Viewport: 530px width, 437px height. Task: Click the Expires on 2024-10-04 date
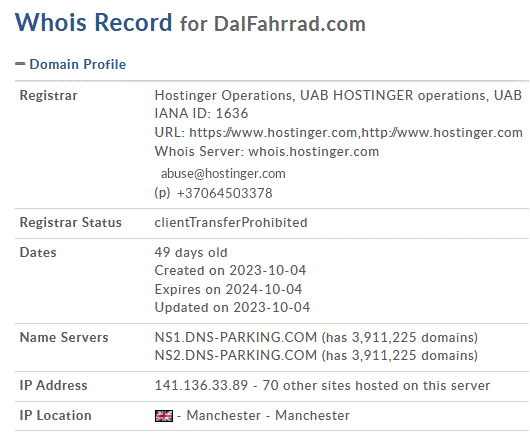coord(228,289)
